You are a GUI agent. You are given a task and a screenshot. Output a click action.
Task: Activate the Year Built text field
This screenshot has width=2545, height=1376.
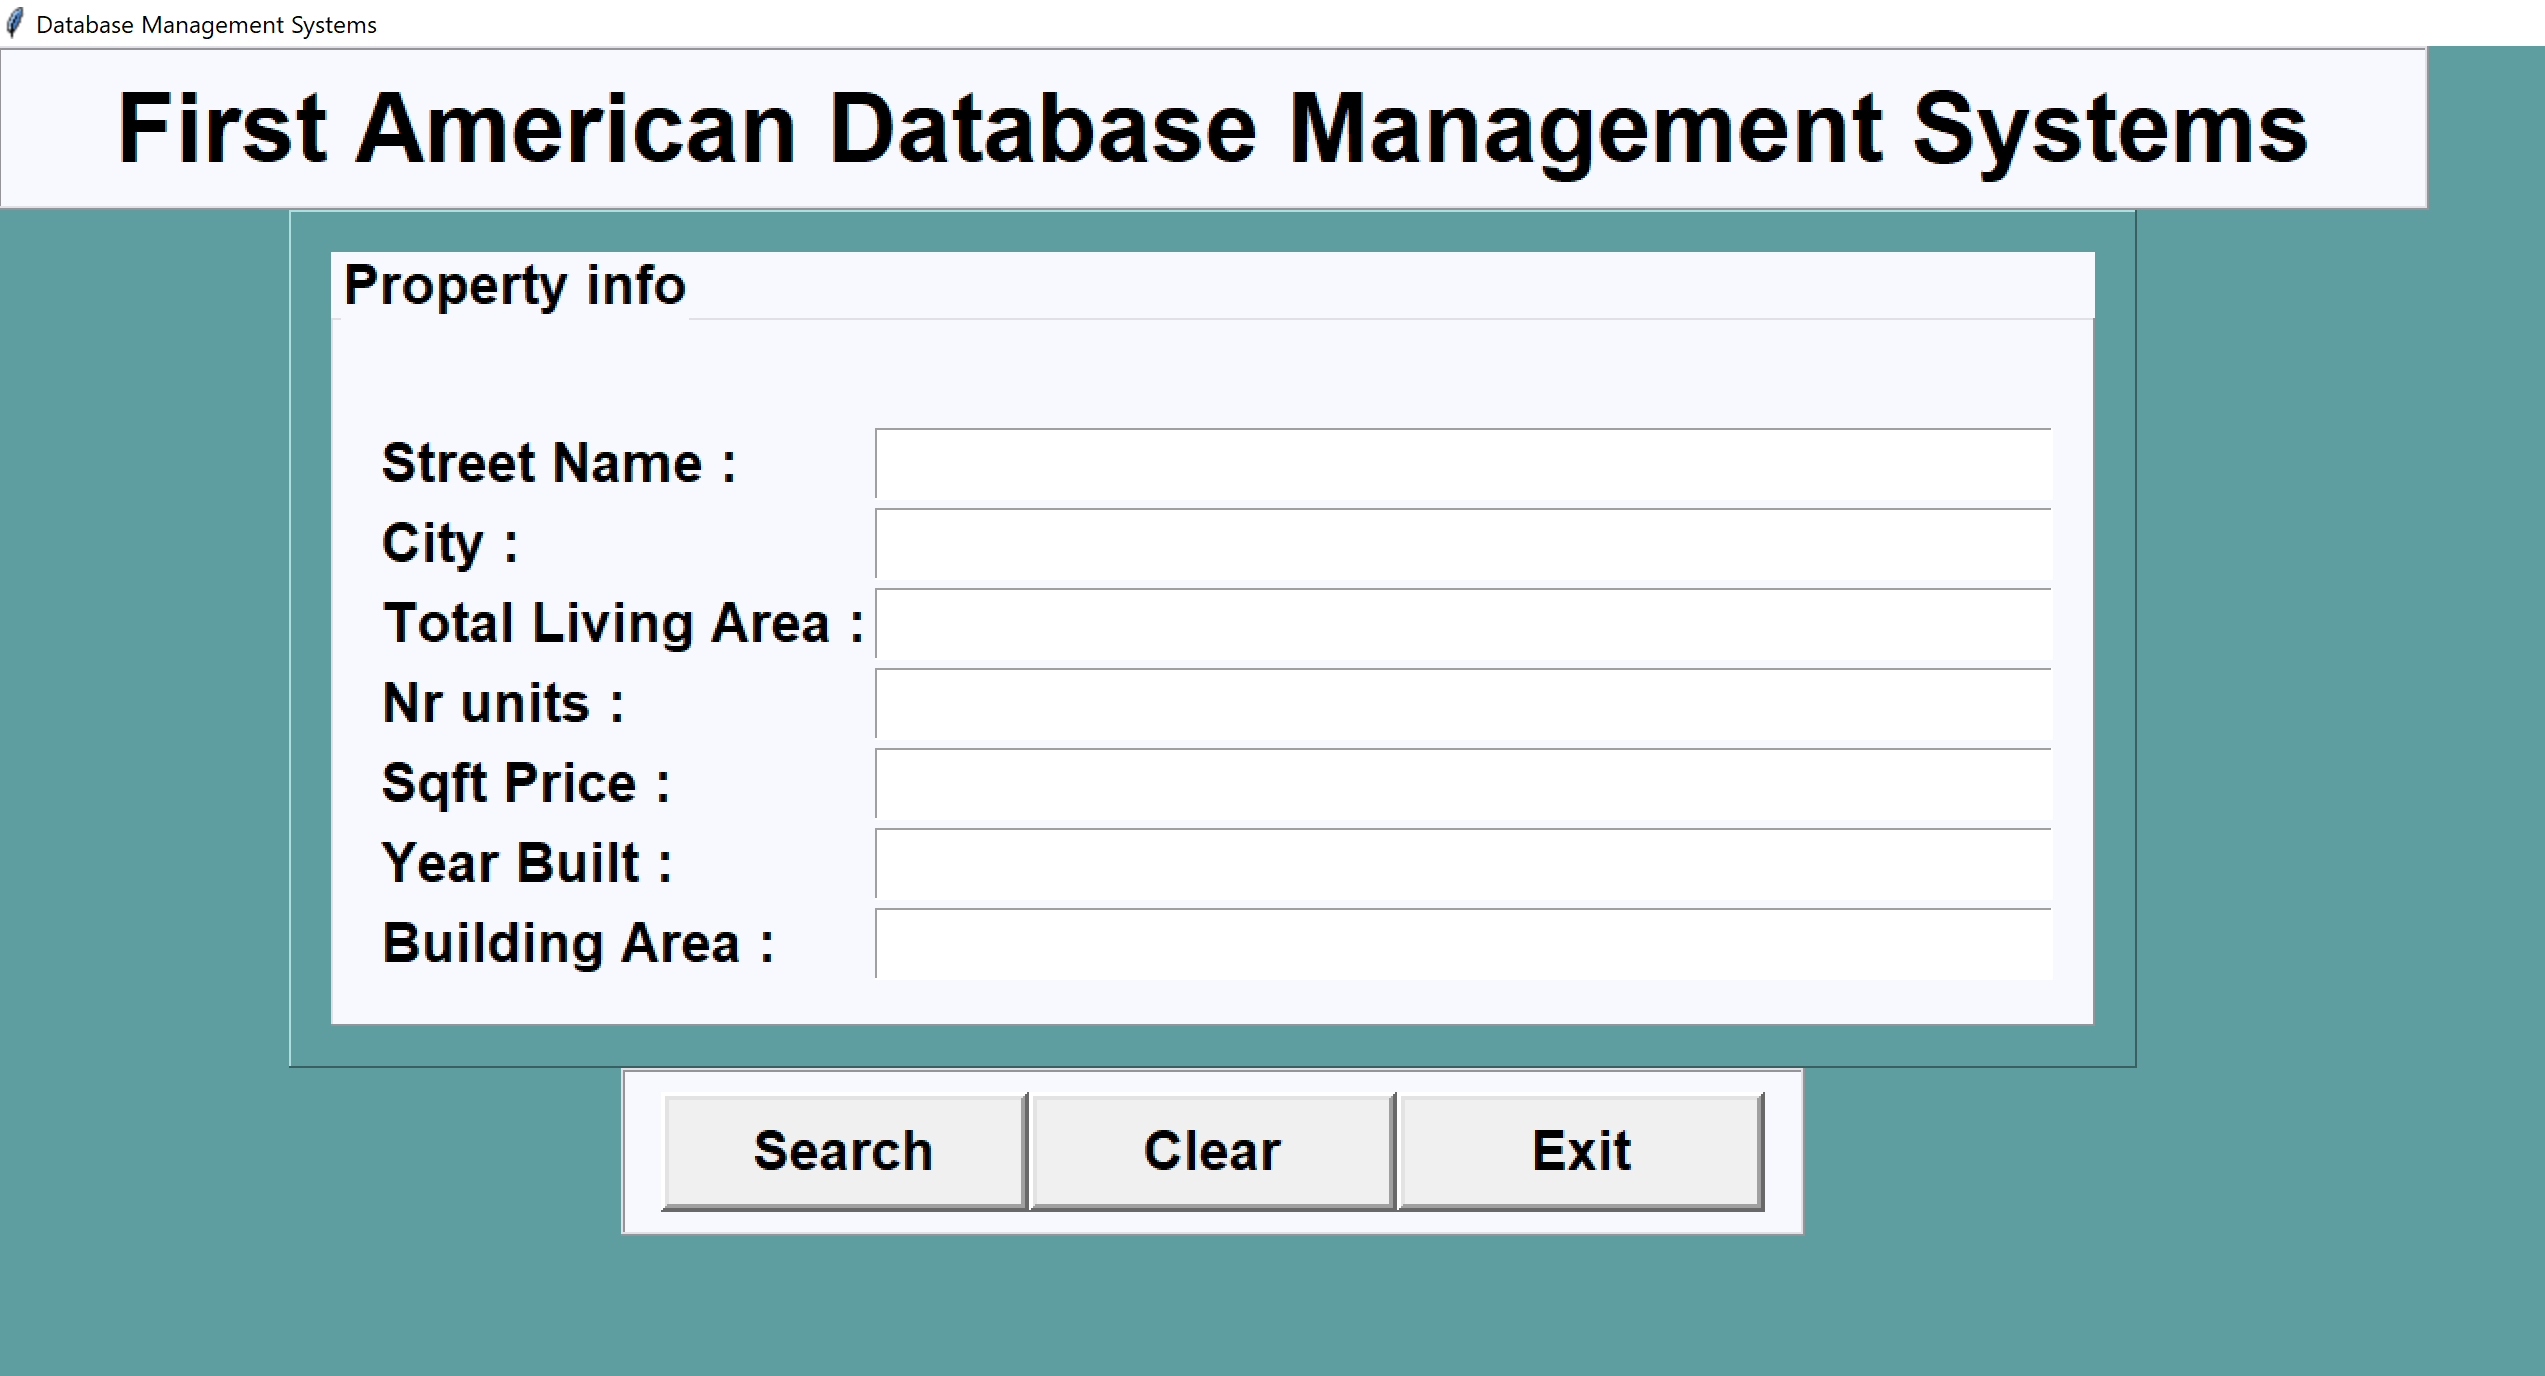[x=1464, y=864]
